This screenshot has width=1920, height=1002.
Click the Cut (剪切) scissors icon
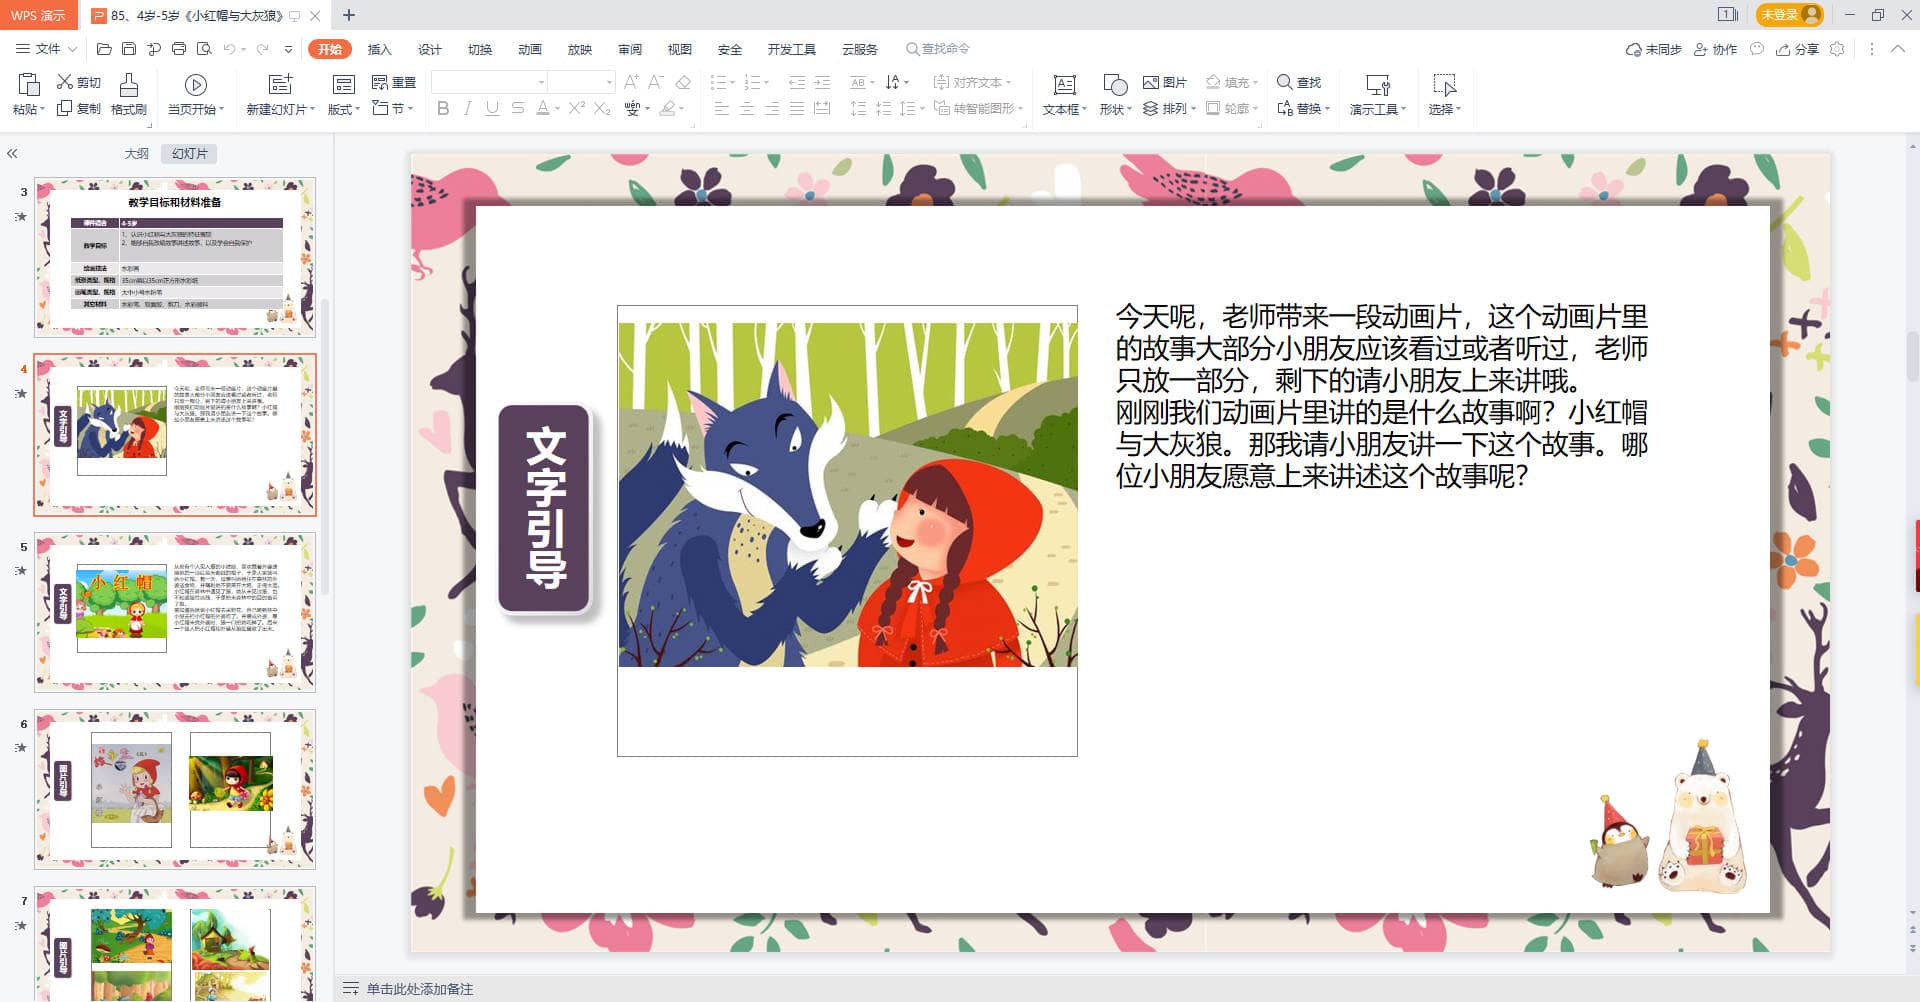click(x=65, y=82)
